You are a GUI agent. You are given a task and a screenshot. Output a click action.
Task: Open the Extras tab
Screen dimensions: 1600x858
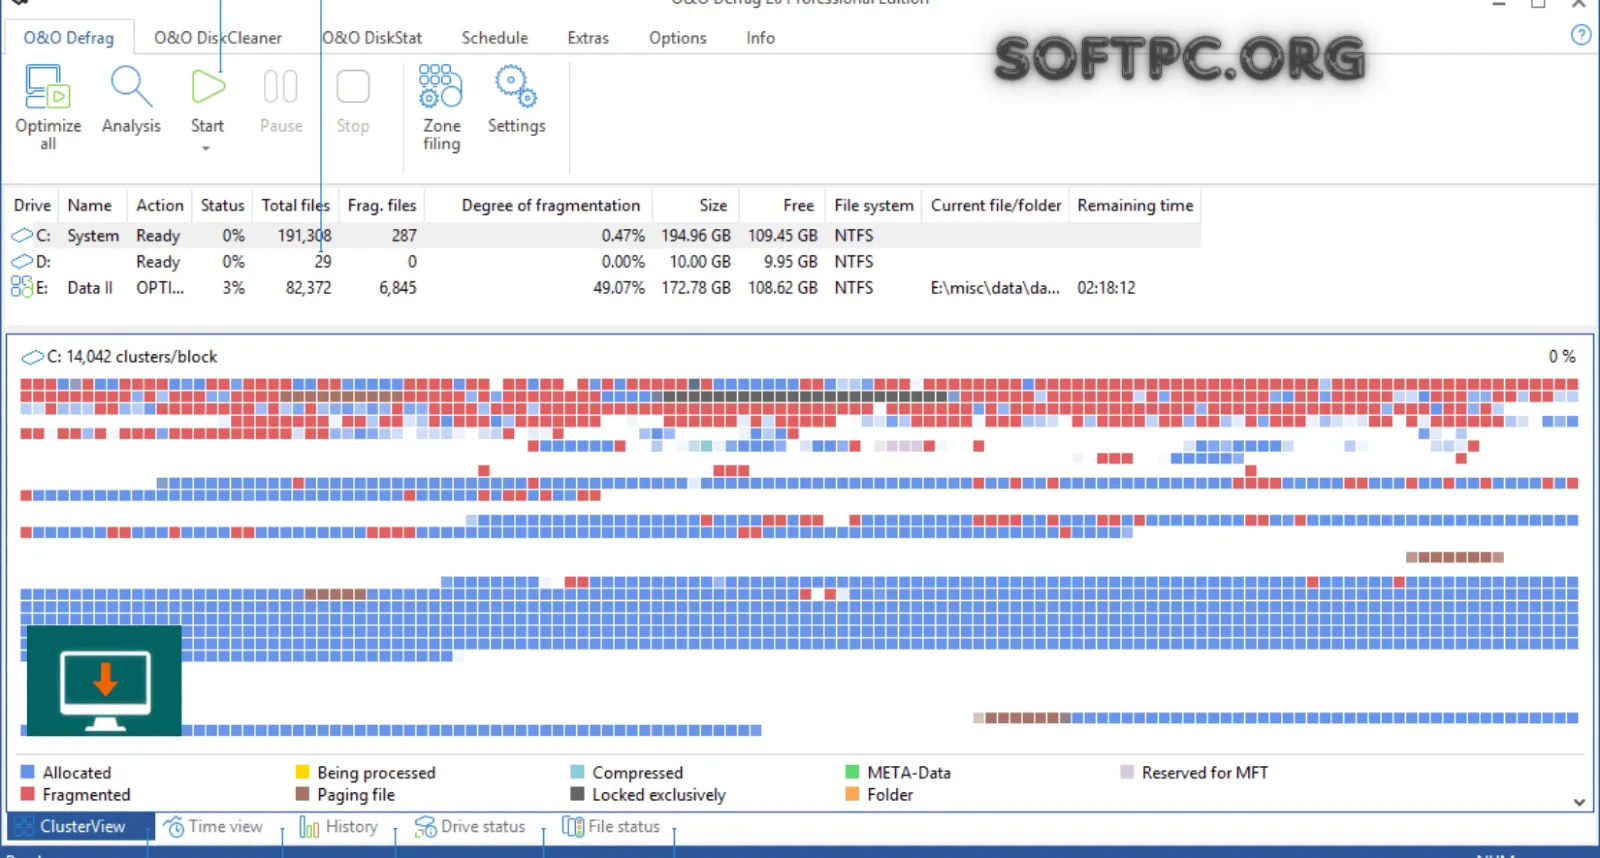pos(588,38)
